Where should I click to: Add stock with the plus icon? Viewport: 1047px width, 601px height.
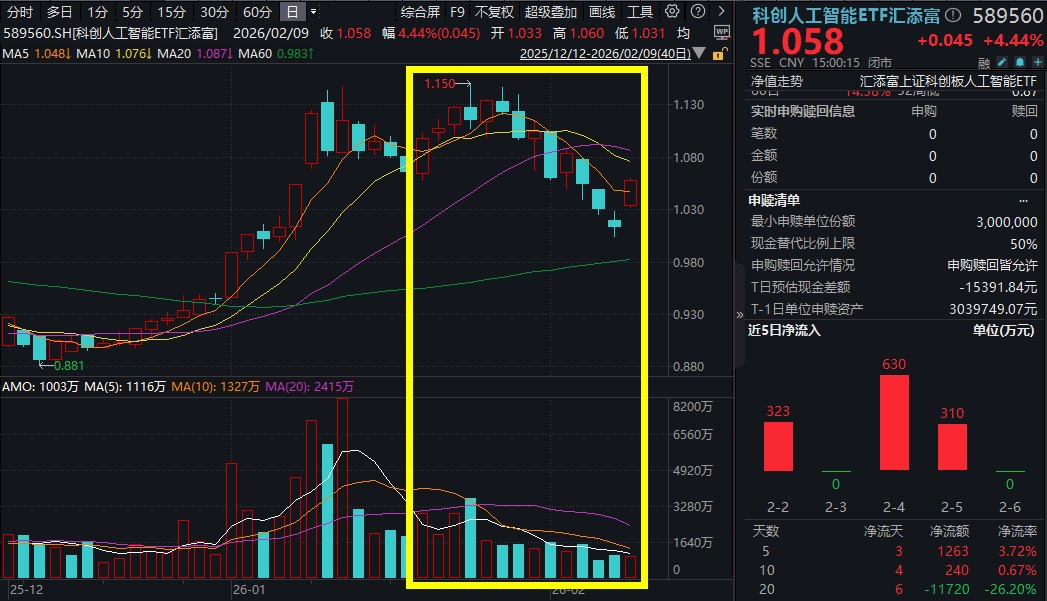pos(1037,62)
